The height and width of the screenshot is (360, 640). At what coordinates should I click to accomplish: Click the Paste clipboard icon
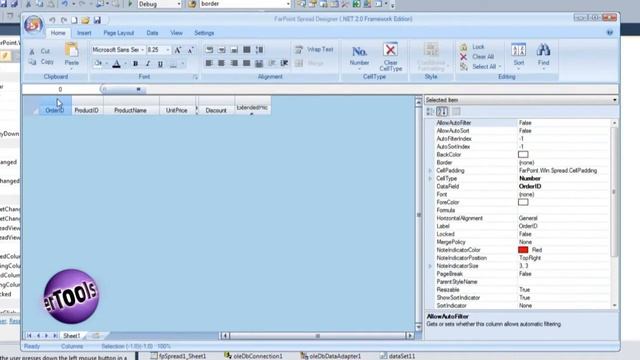click(x=71, y=50)
